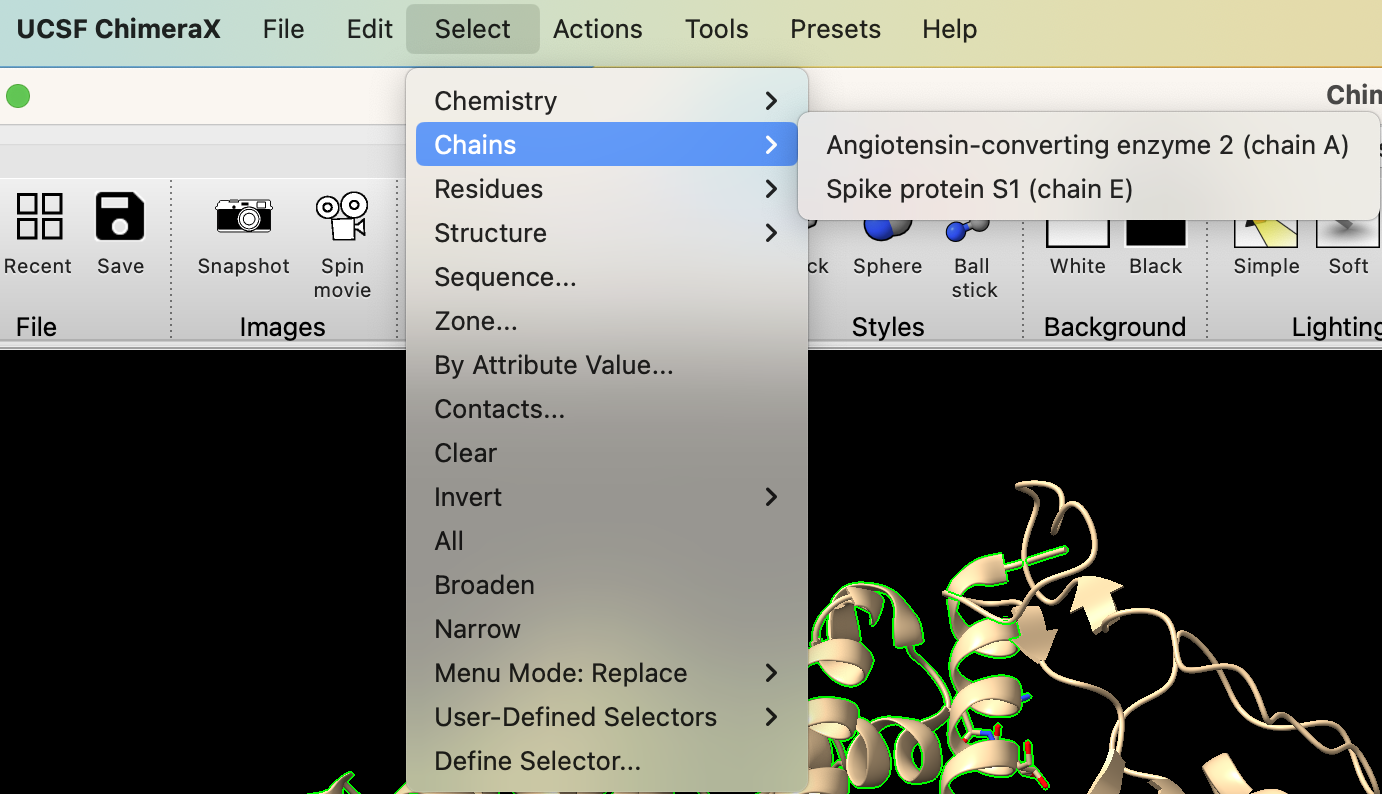Open Define Selector... dialog
1382x794 pixels.
[x=537, y=761]
